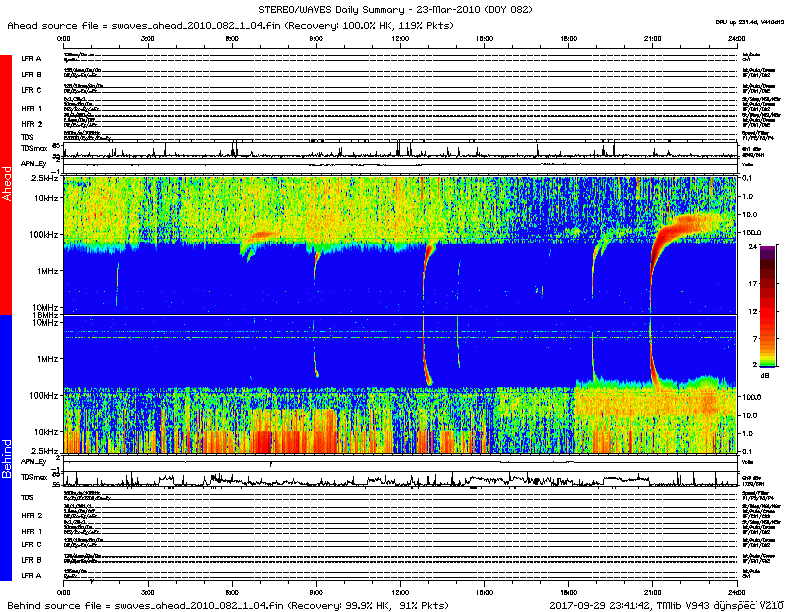Screen dimensions: 792x612
Task: Click the red Ahead spacecraft sidebar
Action: pos(6,185)
